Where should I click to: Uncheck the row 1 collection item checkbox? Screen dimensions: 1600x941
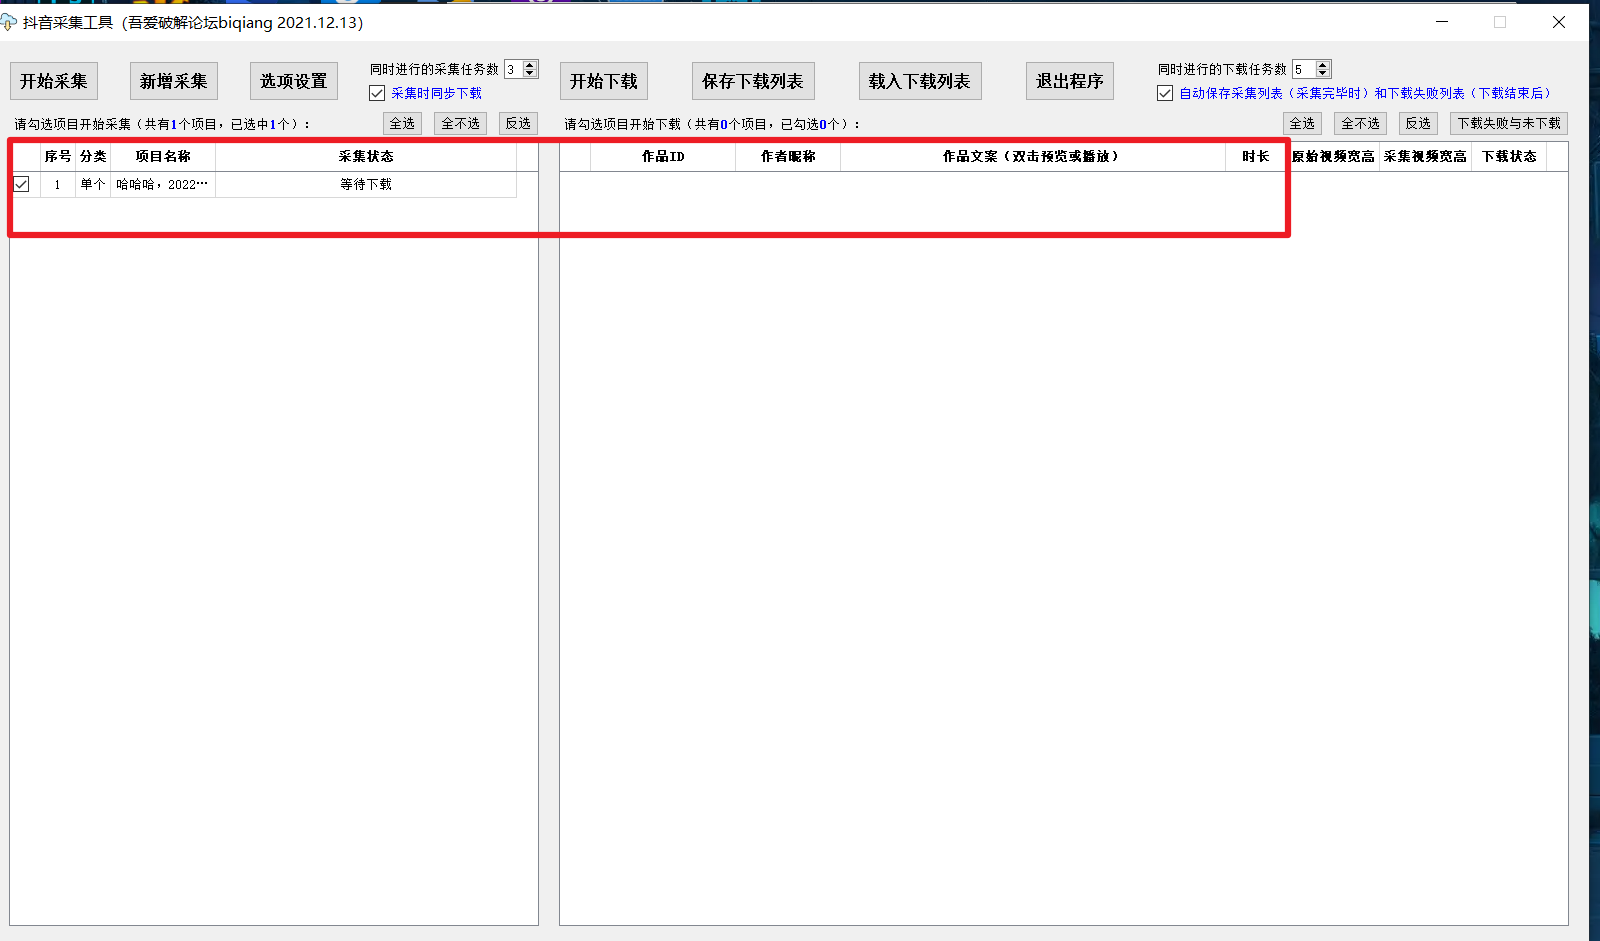tap(21, 184)
